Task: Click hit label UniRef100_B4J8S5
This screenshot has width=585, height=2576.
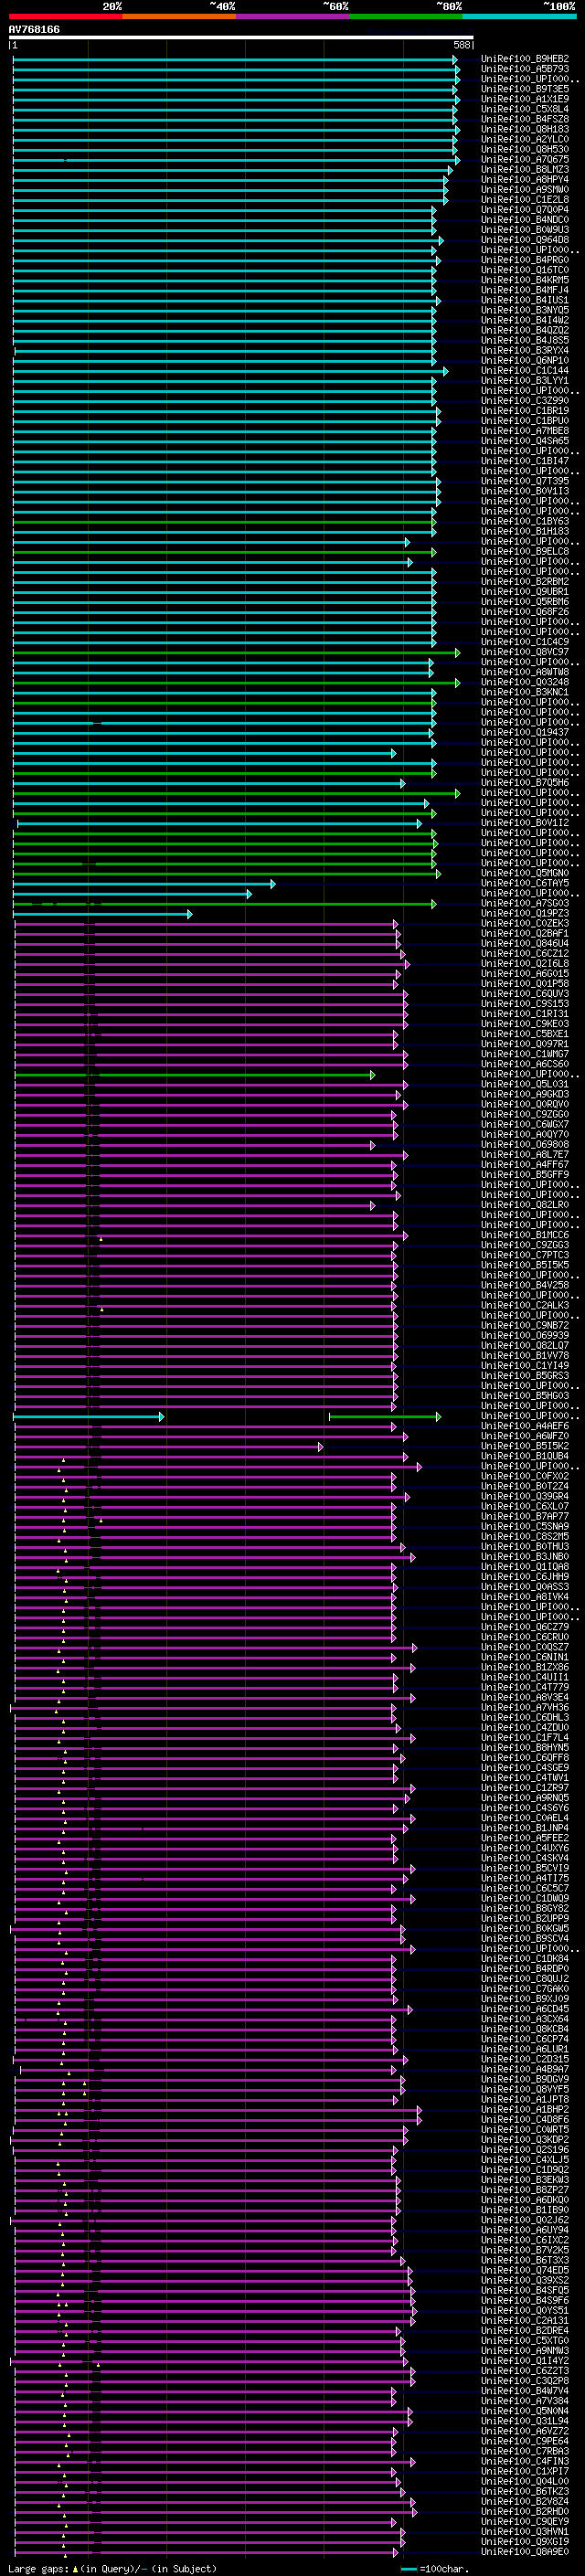Action: (x=524, y=340)
